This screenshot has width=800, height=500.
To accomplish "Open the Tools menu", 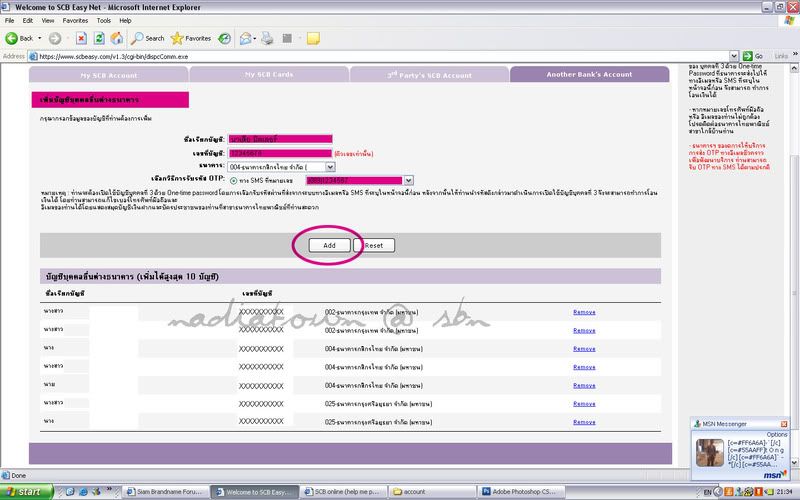I will 104,20.
